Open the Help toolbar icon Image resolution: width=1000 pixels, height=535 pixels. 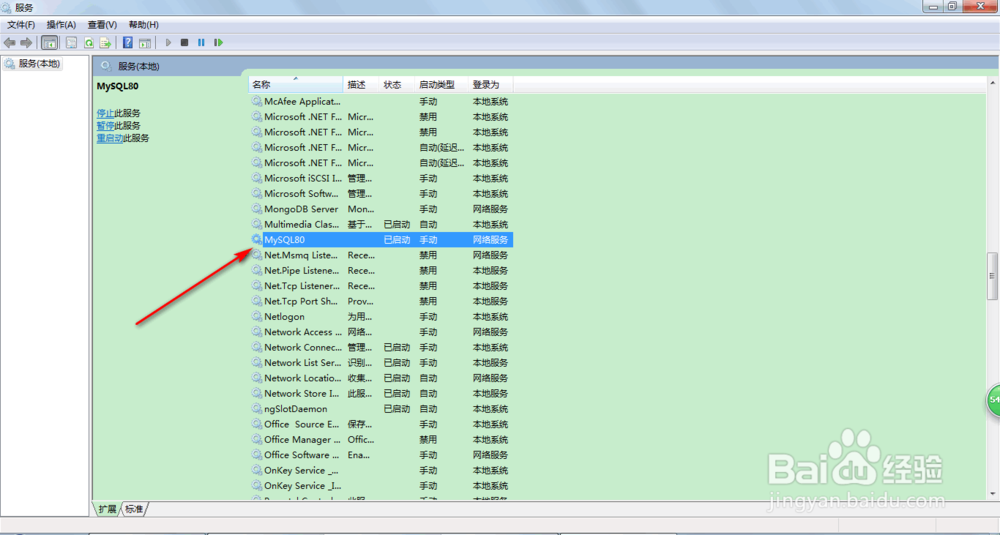point(128,43)
